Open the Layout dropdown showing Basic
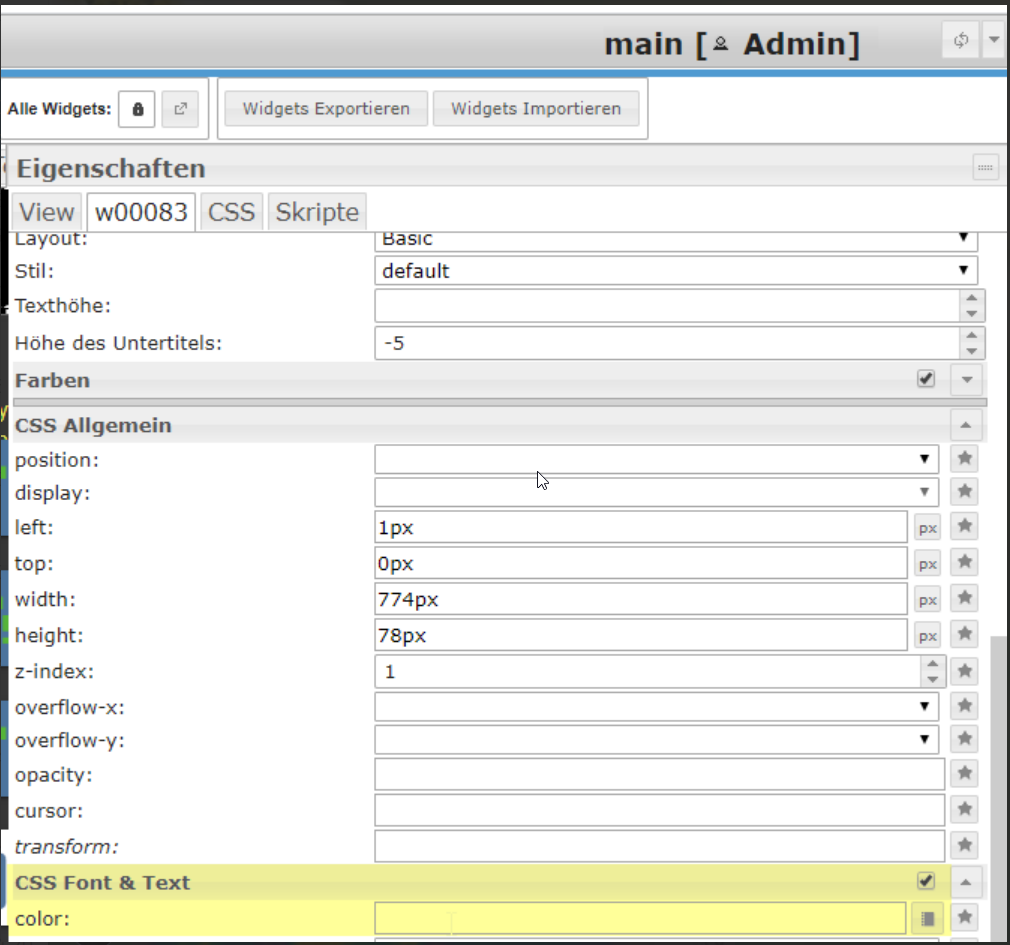The width and height of the screenshot is (1010, 945). pyautogui.click(x=676, y=240)
